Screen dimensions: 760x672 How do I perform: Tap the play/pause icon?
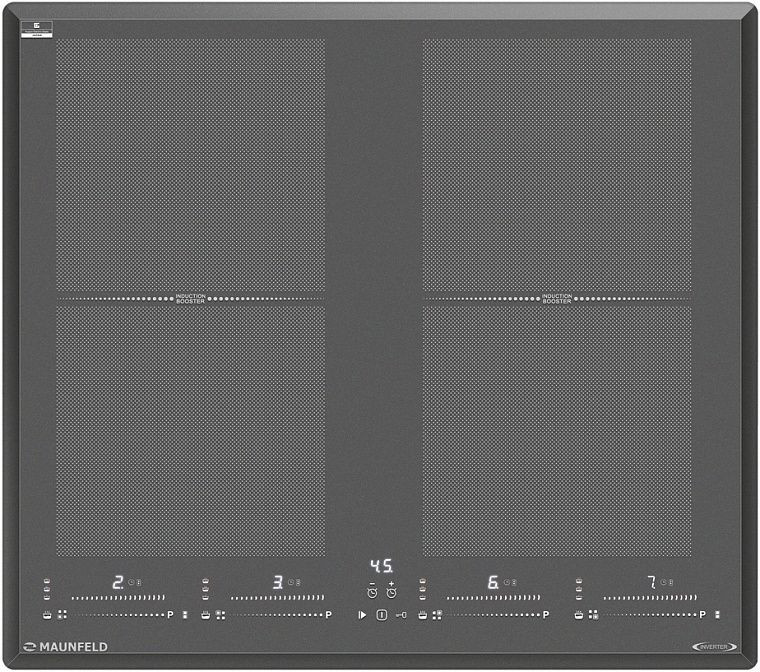[x=362, y=615]
